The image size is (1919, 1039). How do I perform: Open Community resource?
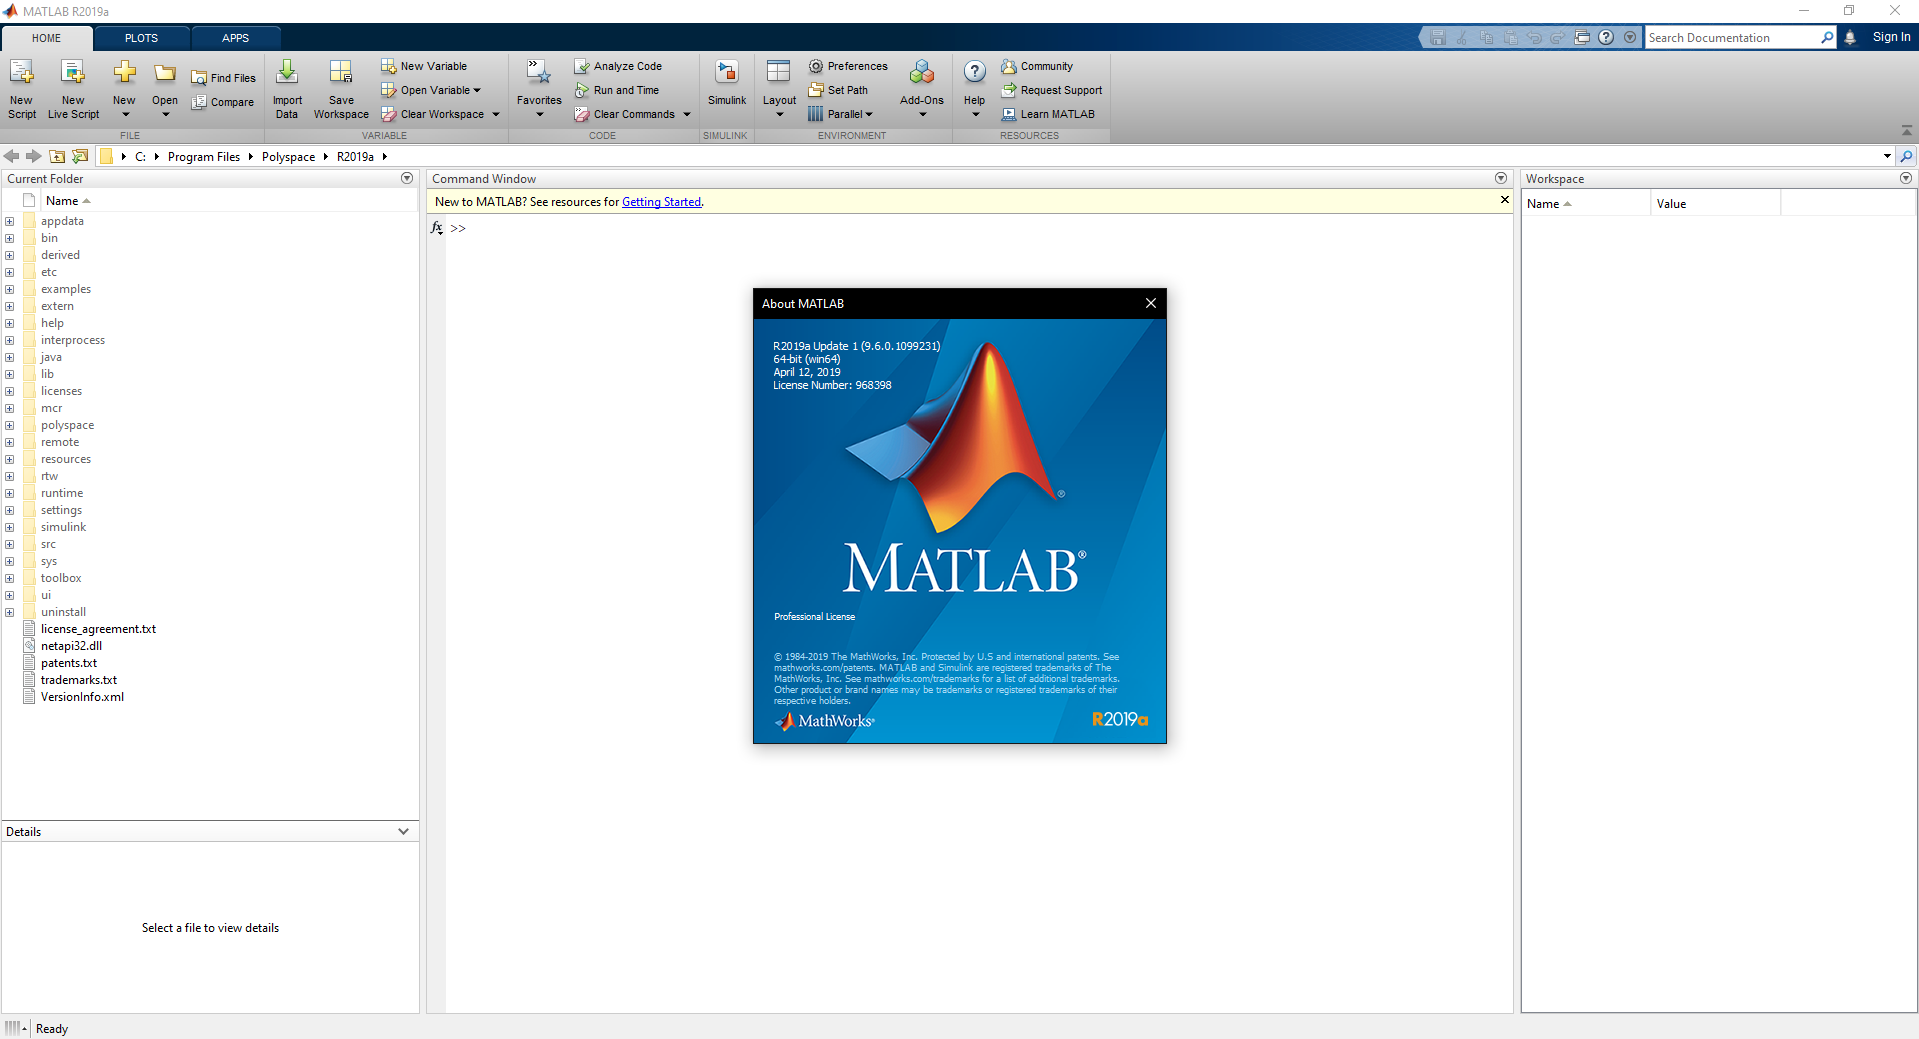pyautogui.click(x=1037, y=66)
